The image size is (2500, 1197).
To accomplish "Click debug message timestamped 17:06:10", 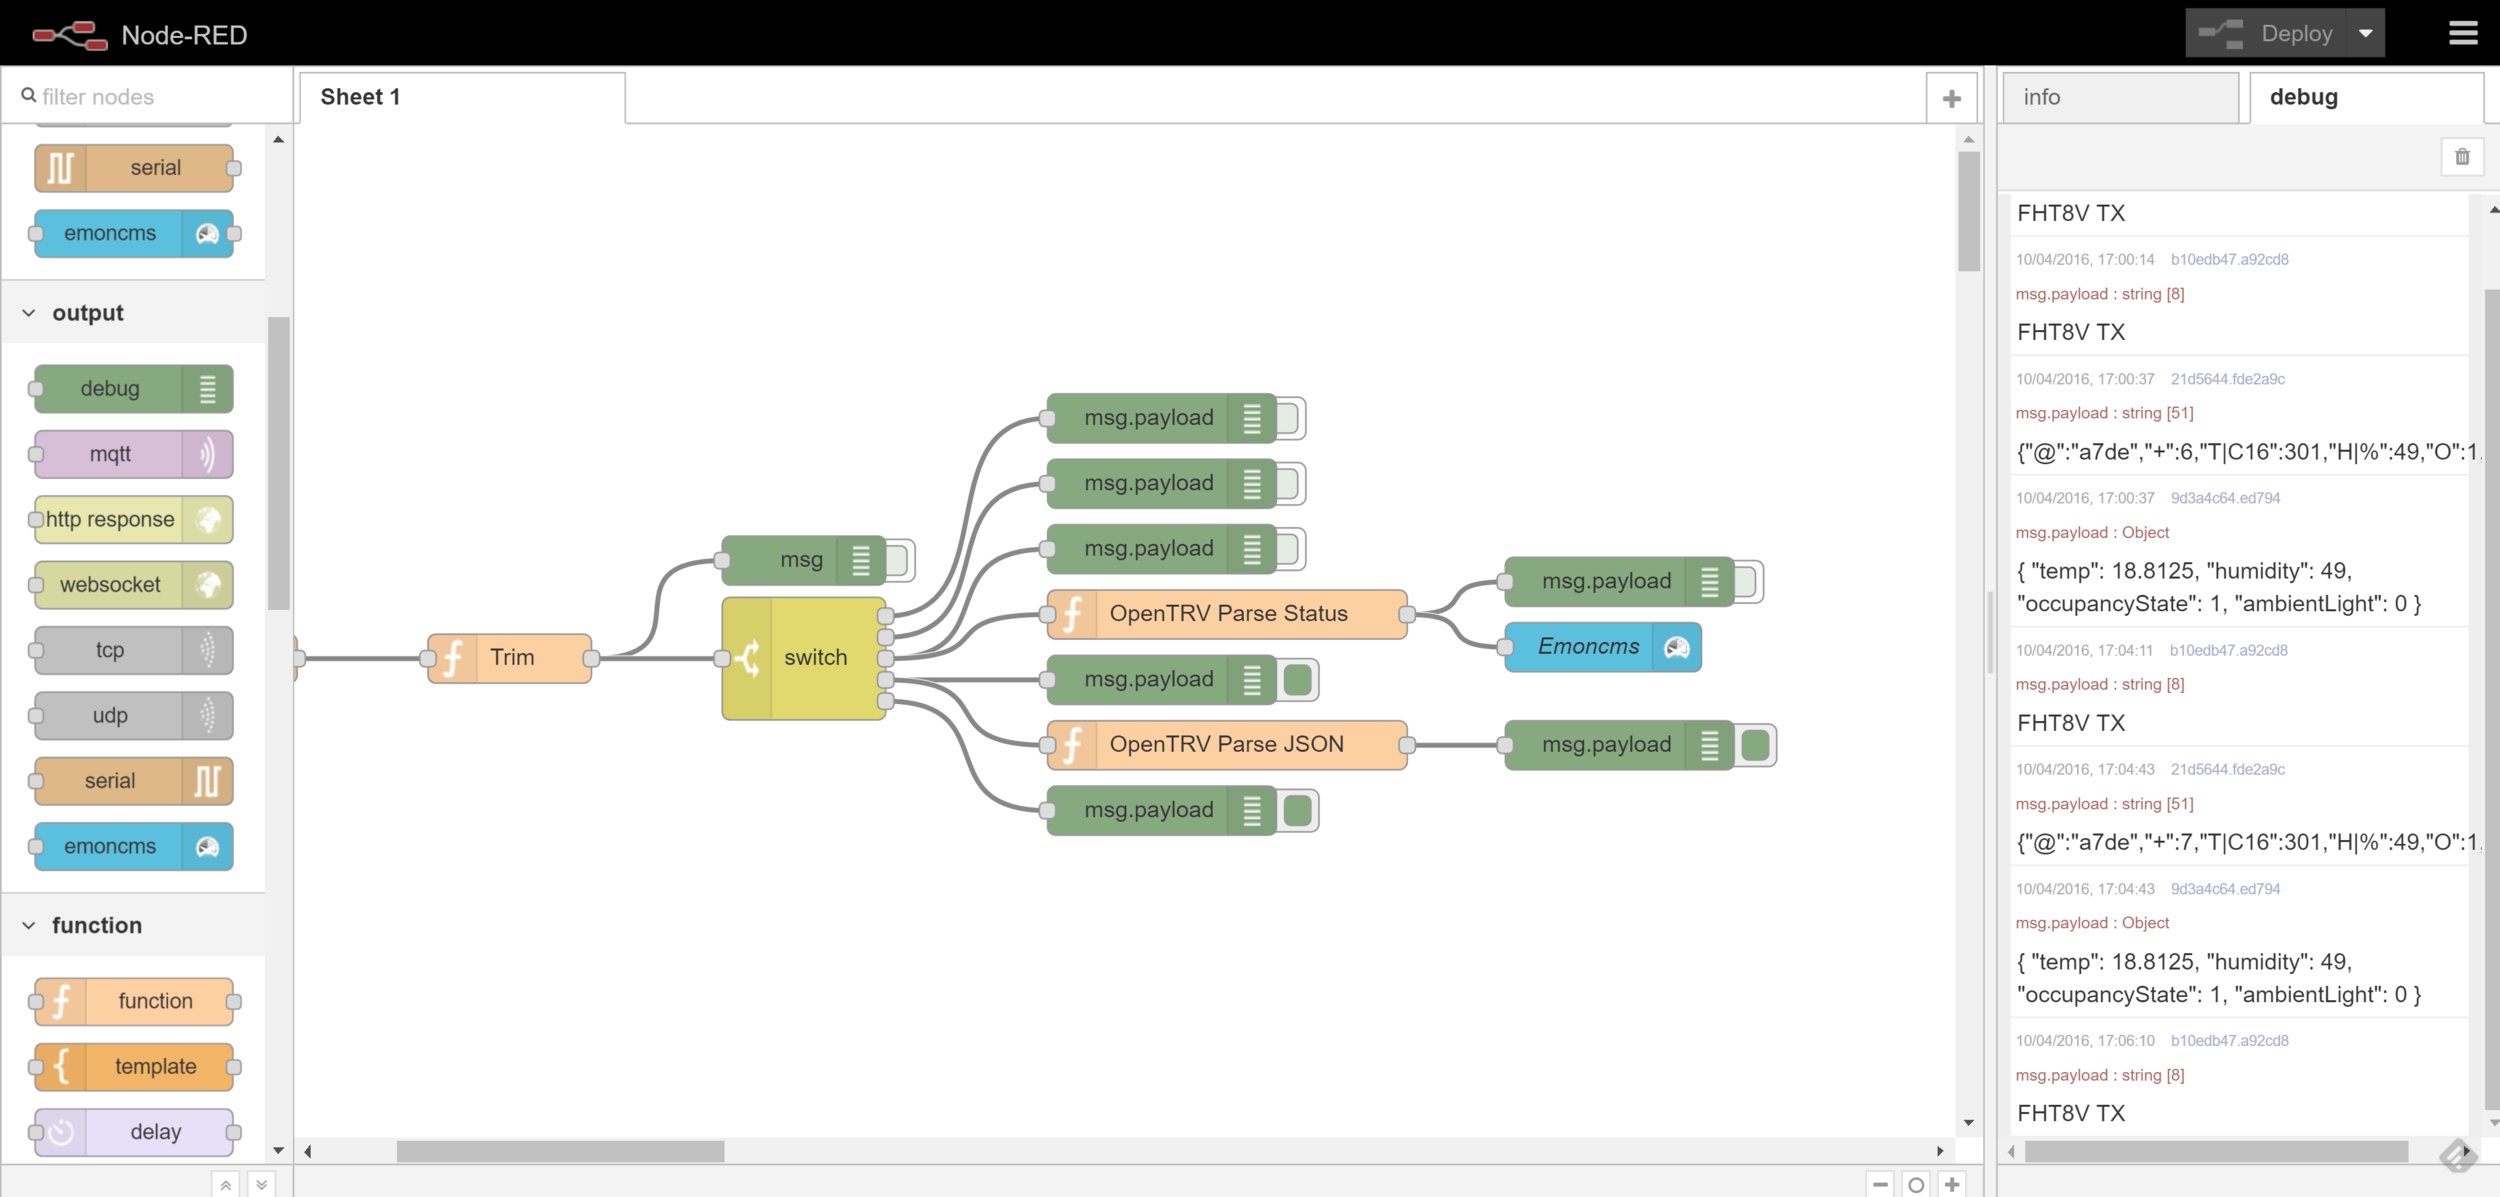I will [2240, 1076].
